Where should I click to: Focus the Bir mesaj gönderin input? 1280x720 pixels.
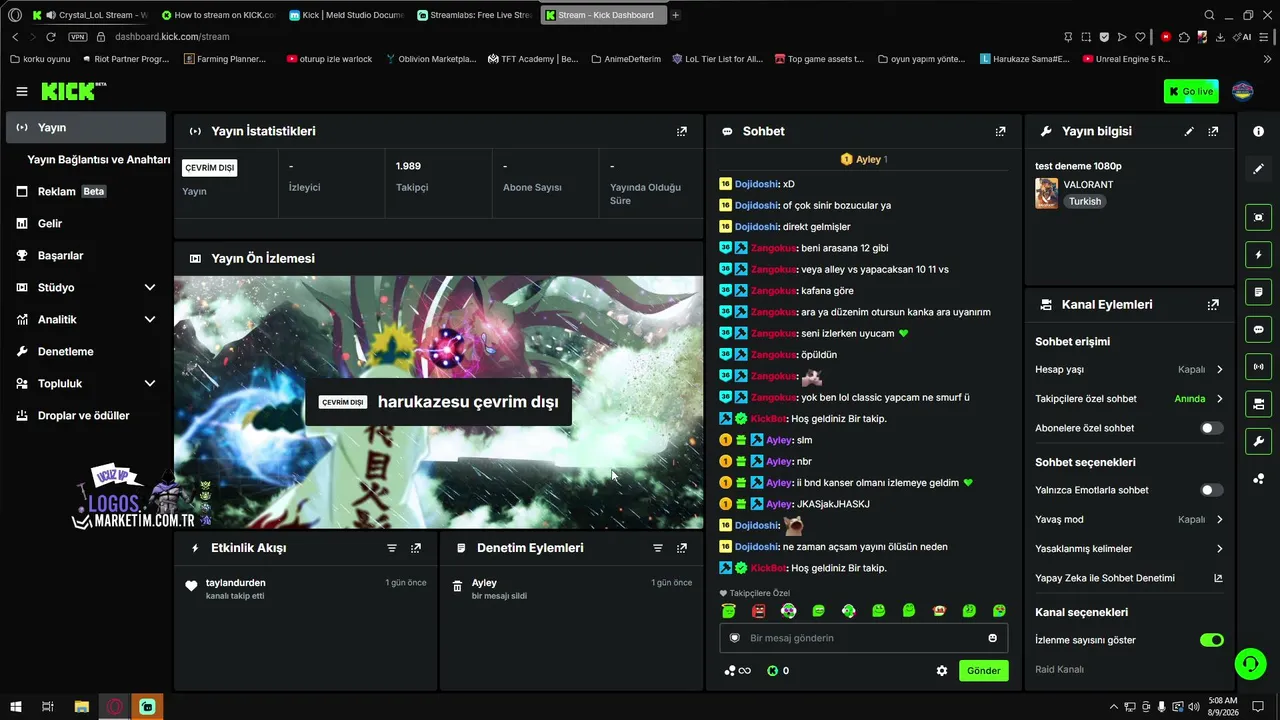click(x=863, y=638)
